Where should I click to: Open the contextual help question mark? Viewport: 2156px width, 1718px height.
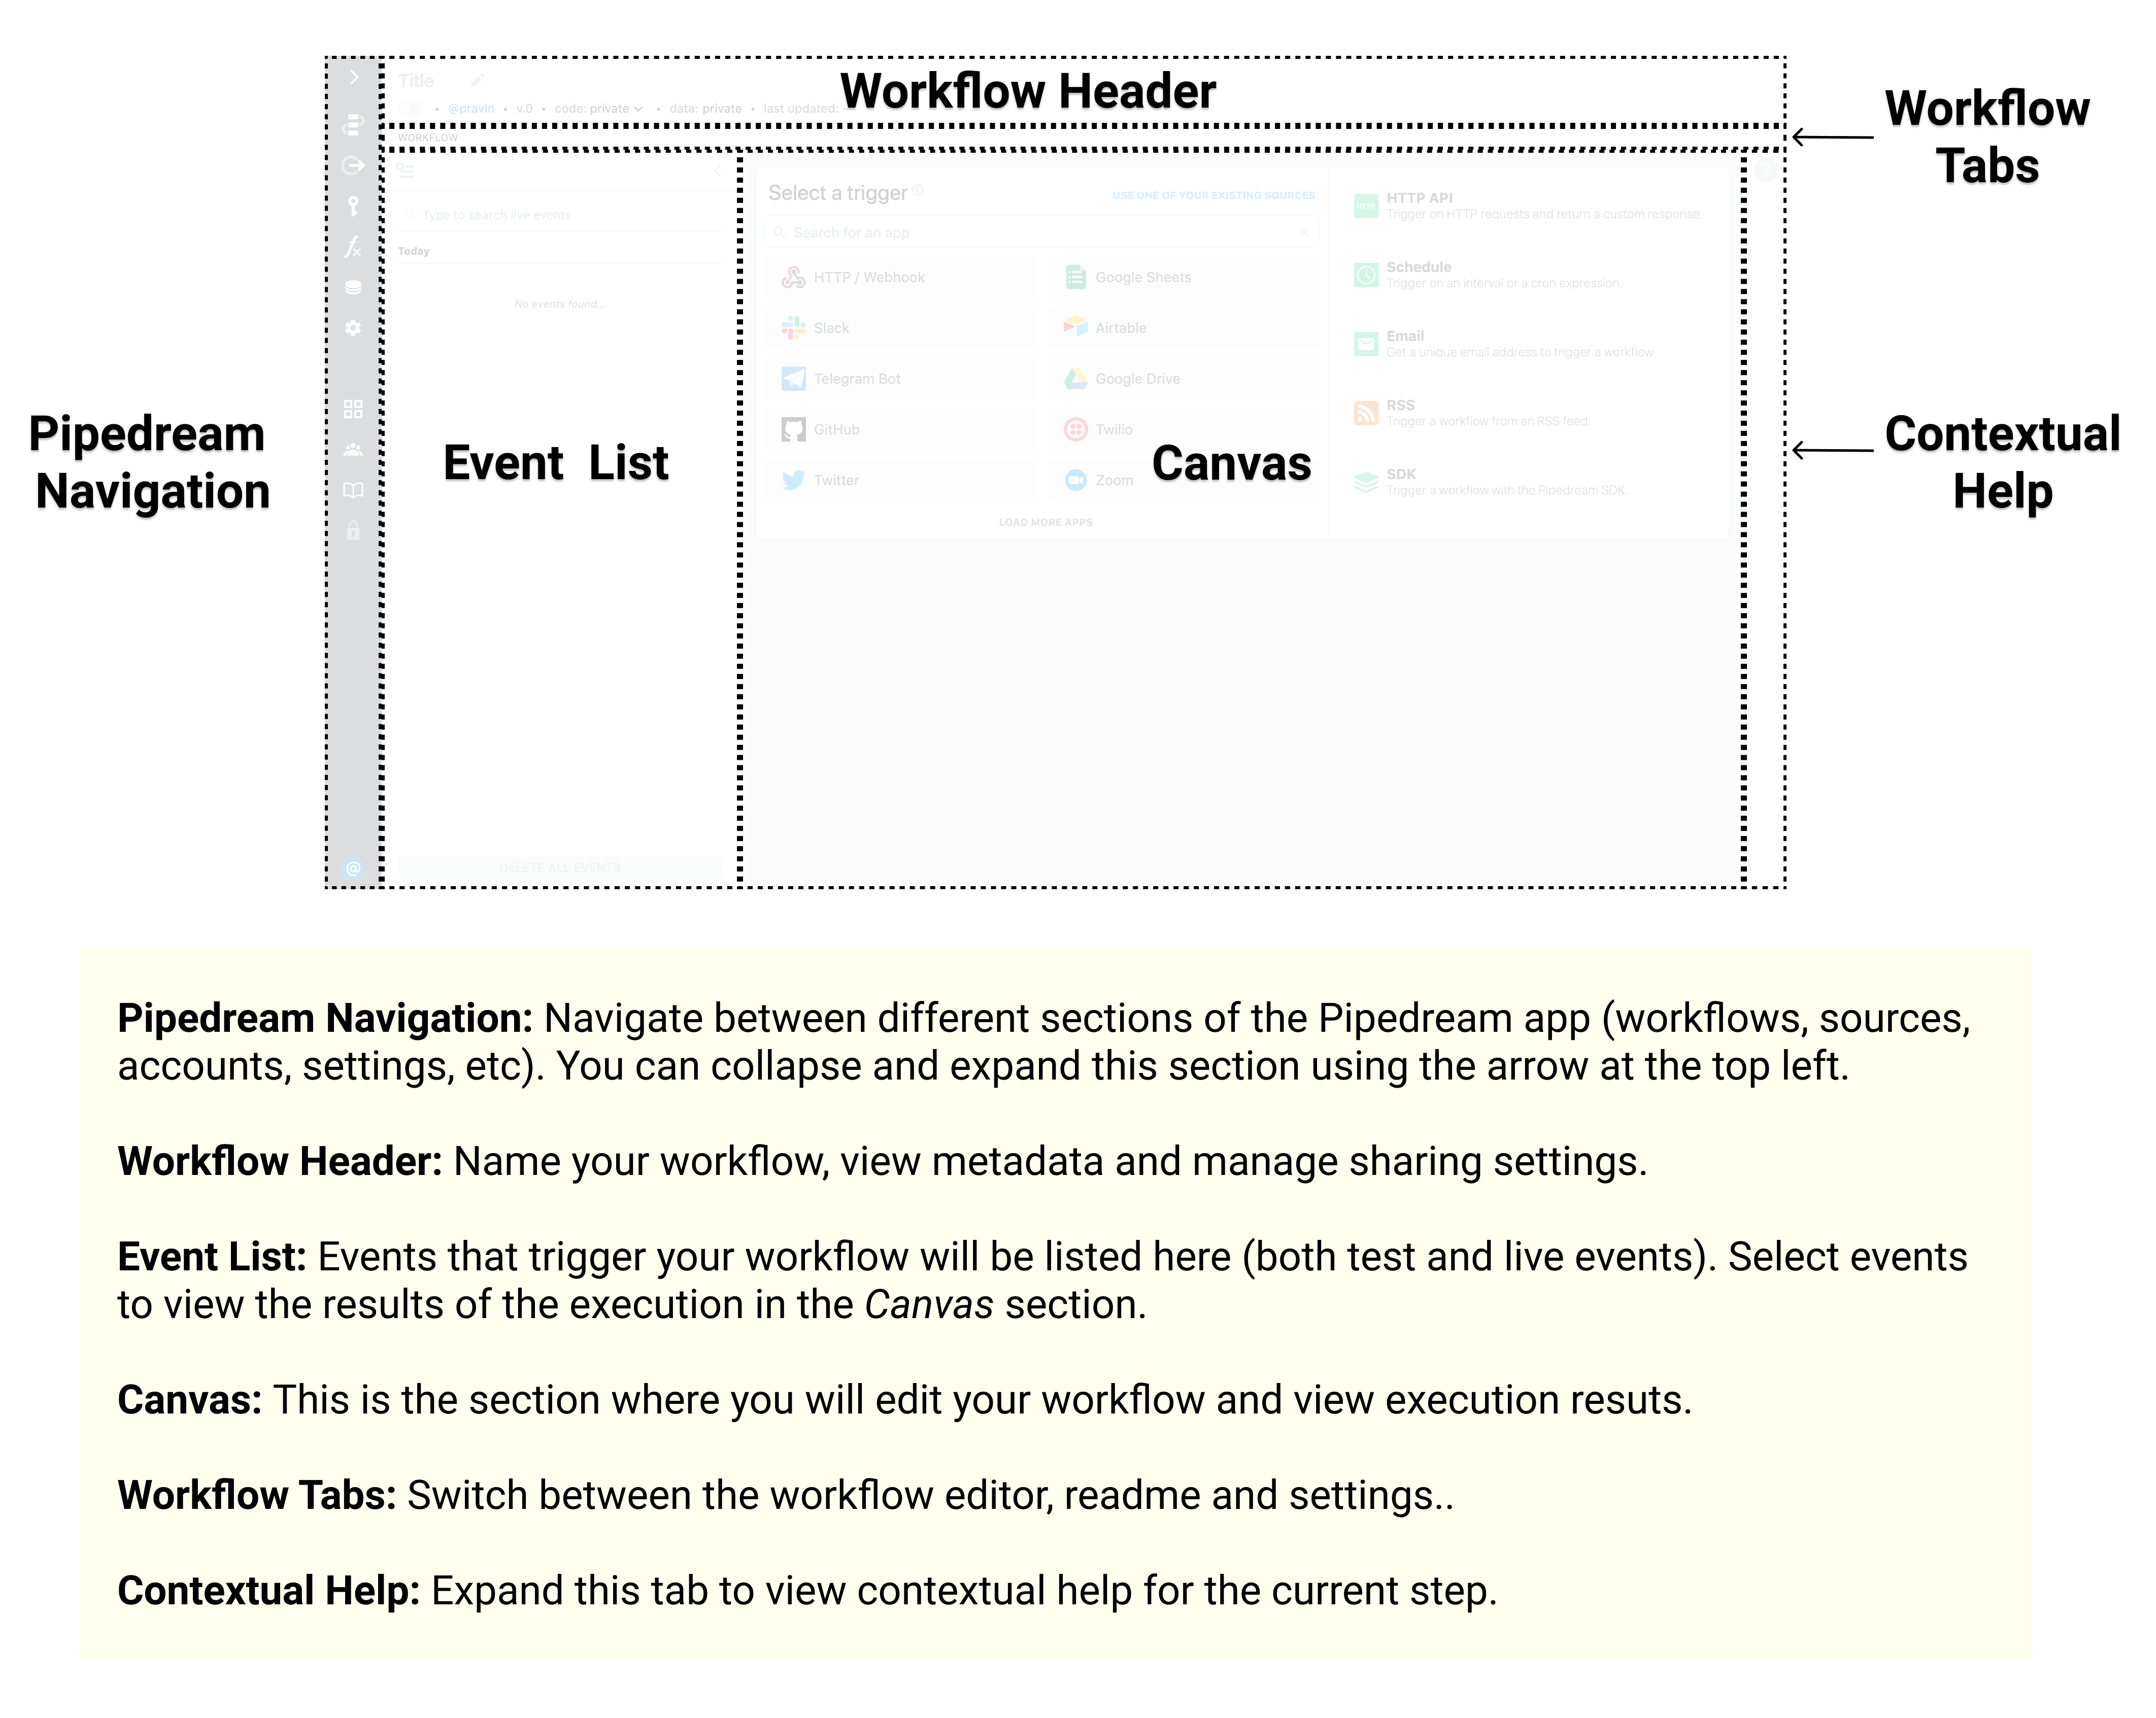coord(1766,171)
